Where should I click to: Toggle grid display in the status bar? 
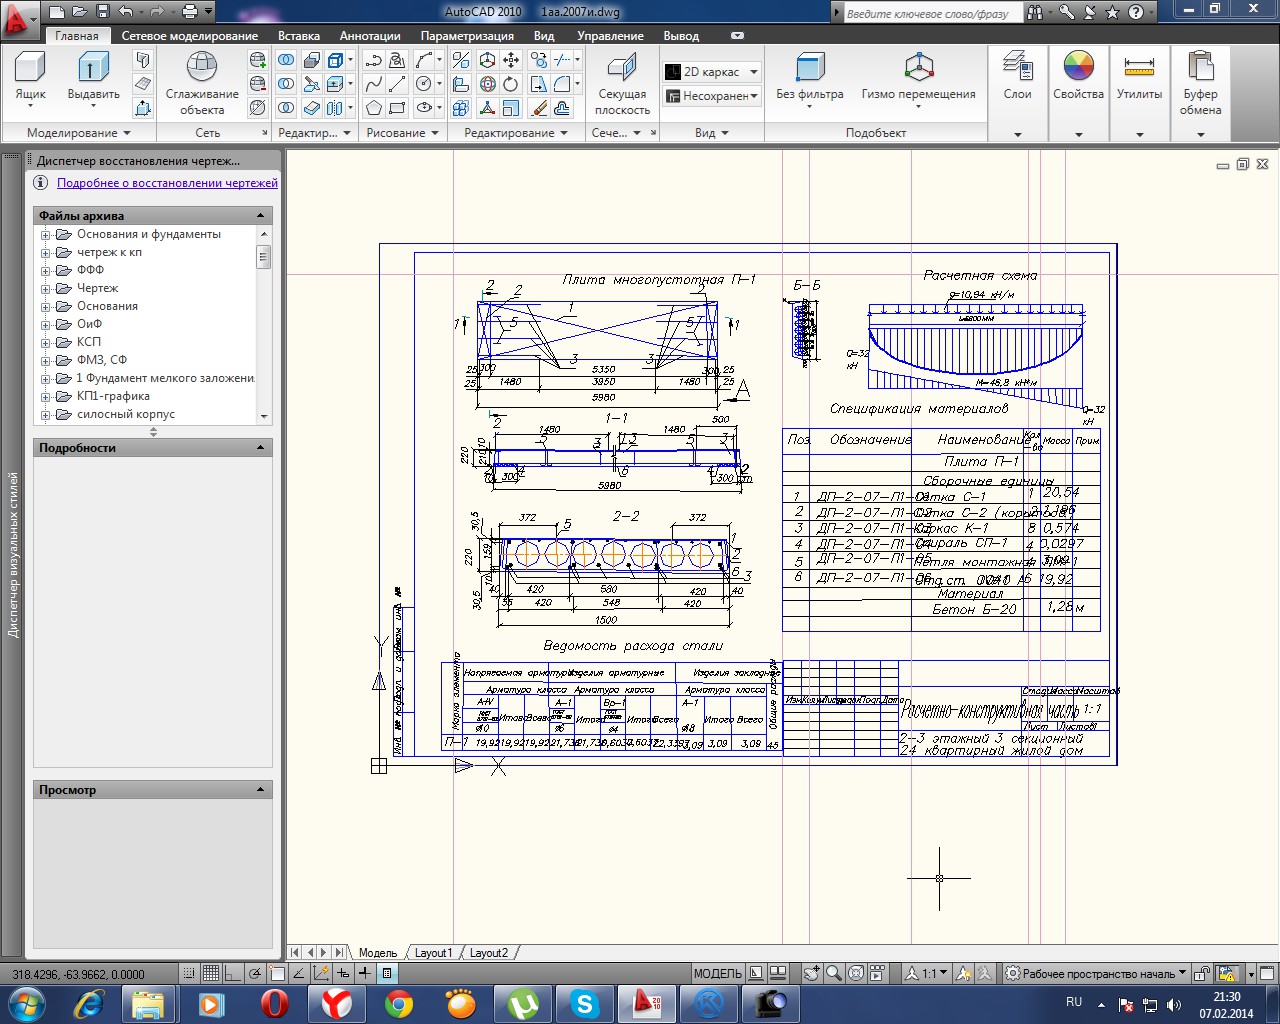[211, 973]
